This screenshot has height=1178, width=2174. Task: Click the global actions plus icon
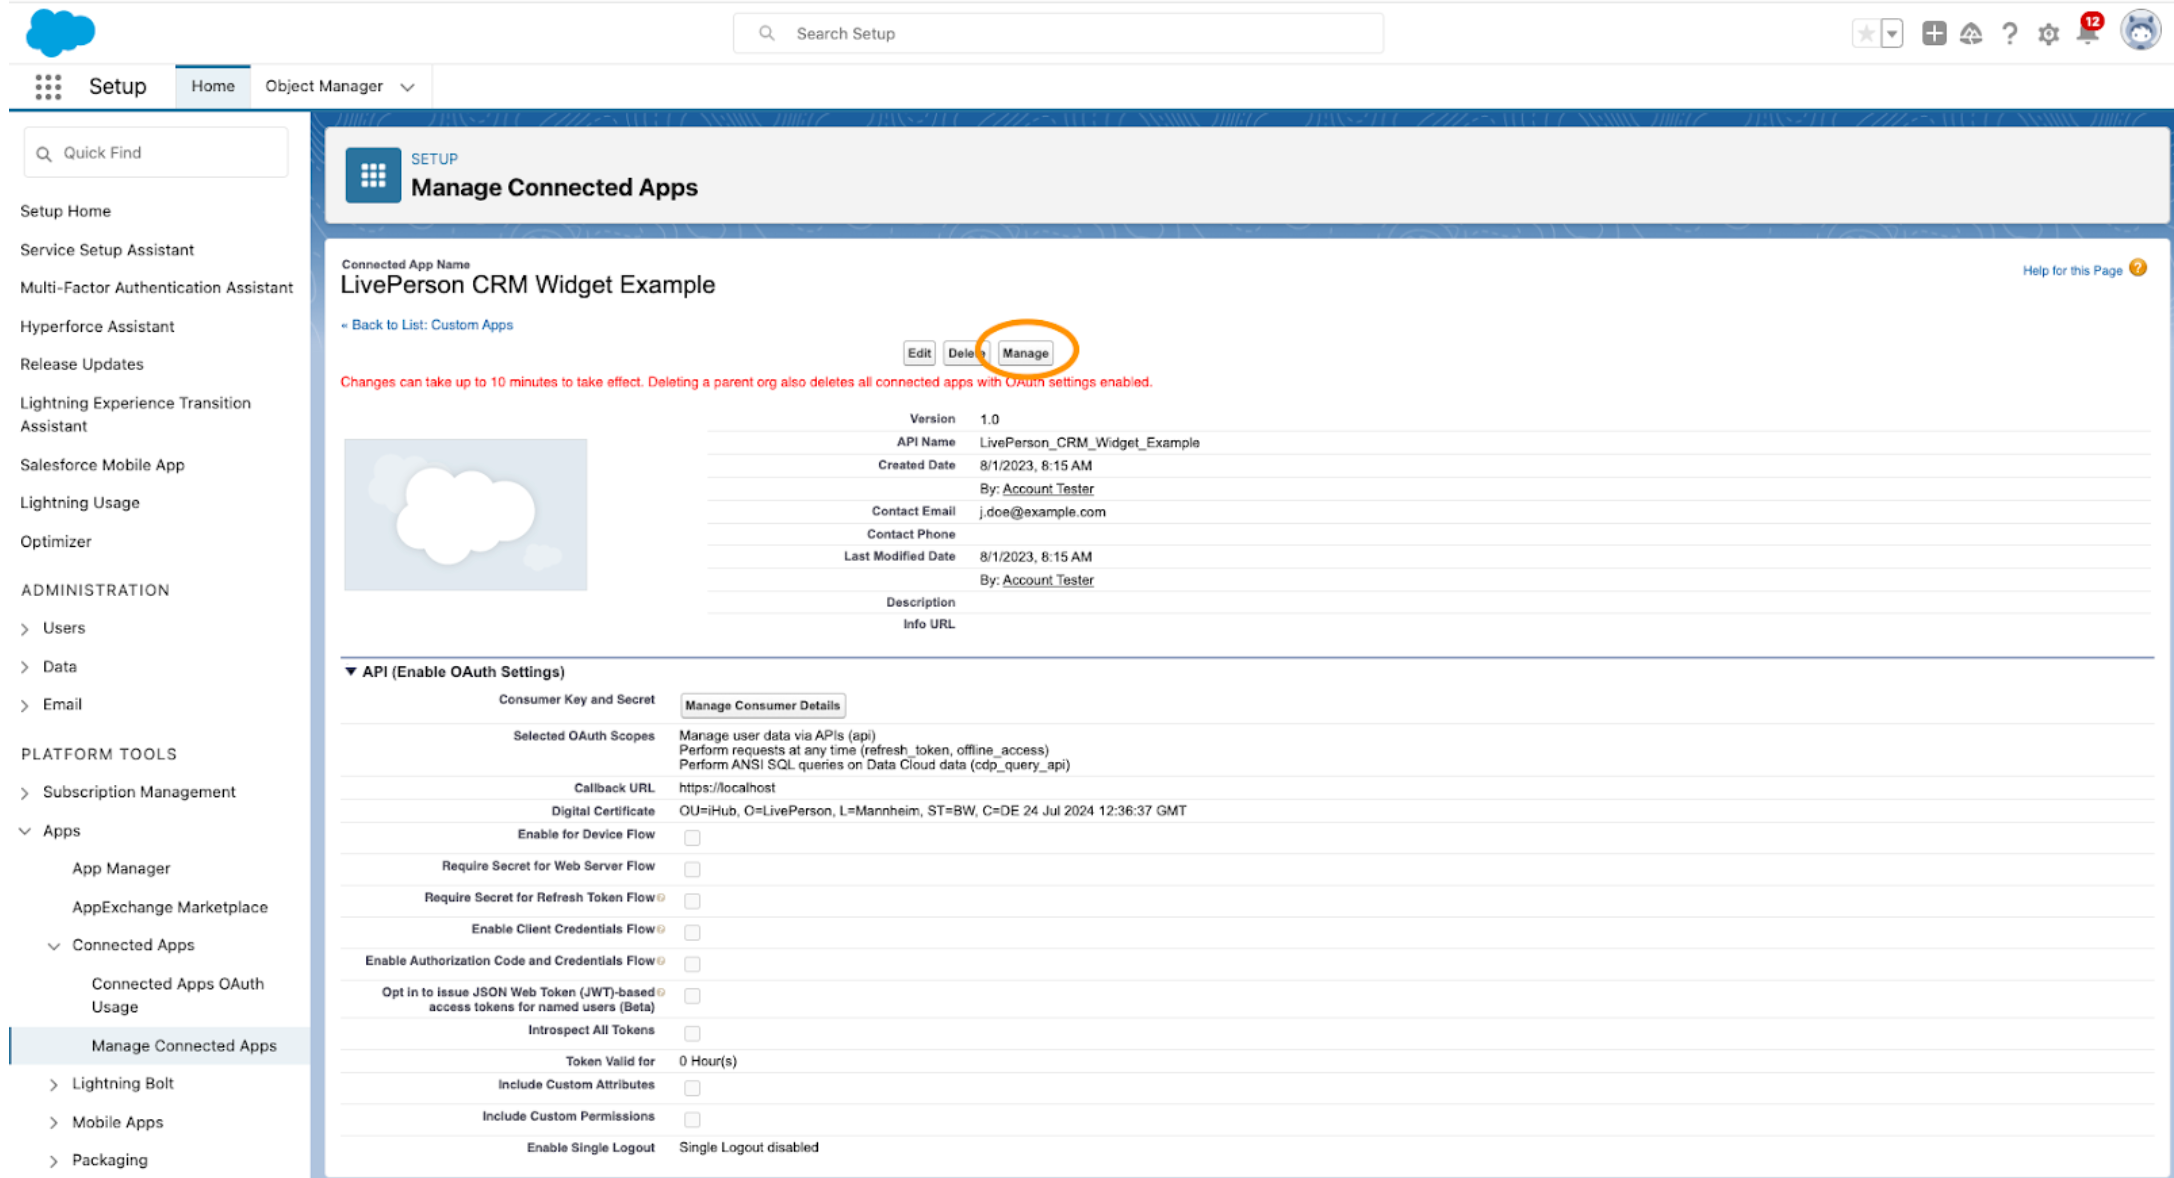(1934, 33)
